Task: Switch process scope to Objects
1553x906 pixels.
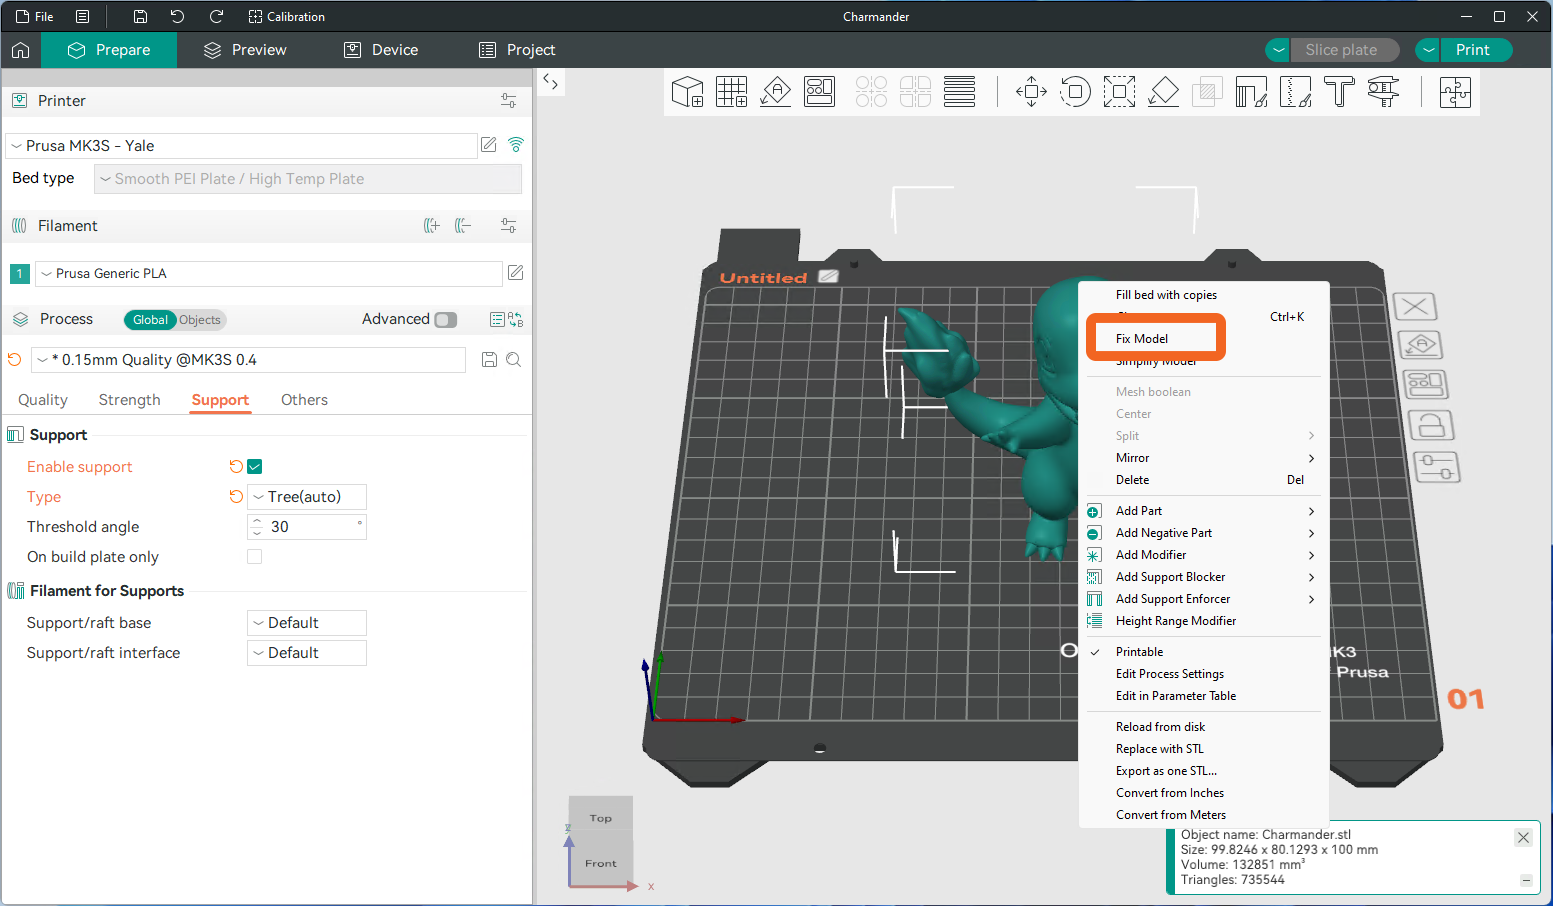Action: (x=200, y=320)
